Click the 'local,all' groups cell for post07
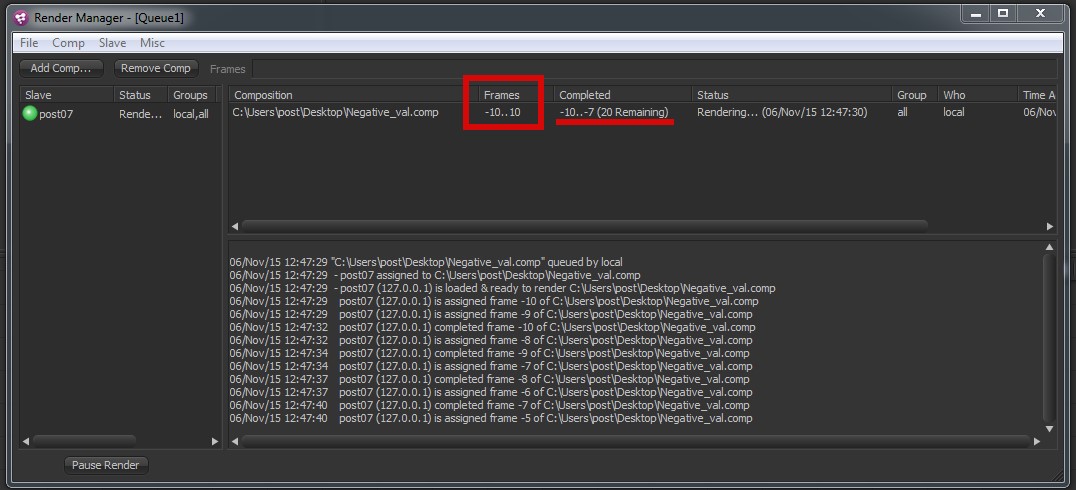The width and height of the screenshot is (1076, 490). tap(191, 114)
